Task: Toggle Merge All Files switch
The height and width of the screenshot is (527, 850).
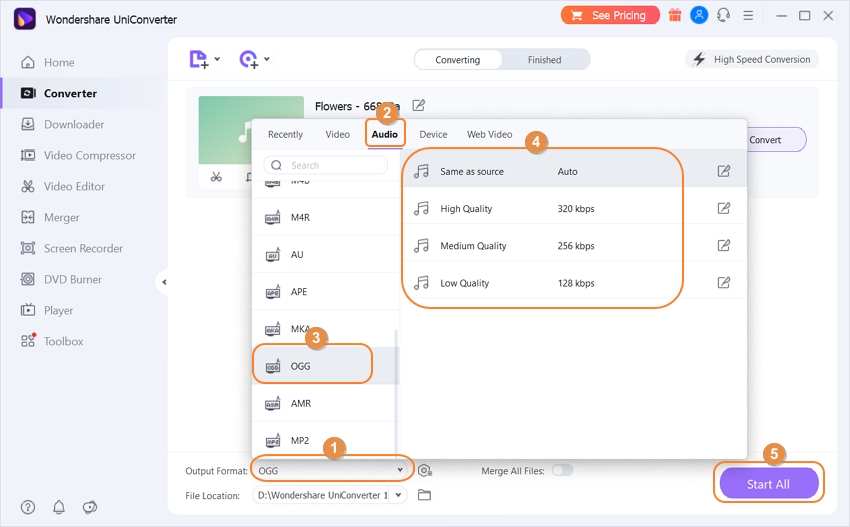Action: (562, 470)
